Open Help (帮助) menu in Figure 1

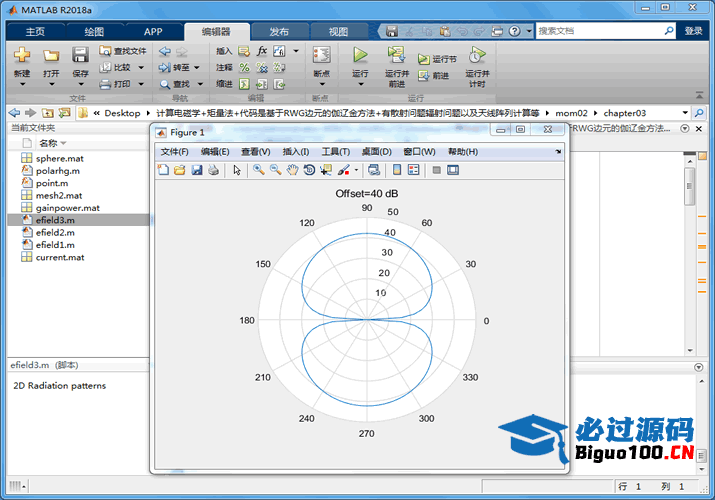pyautogui.click(x=463, y=152)
